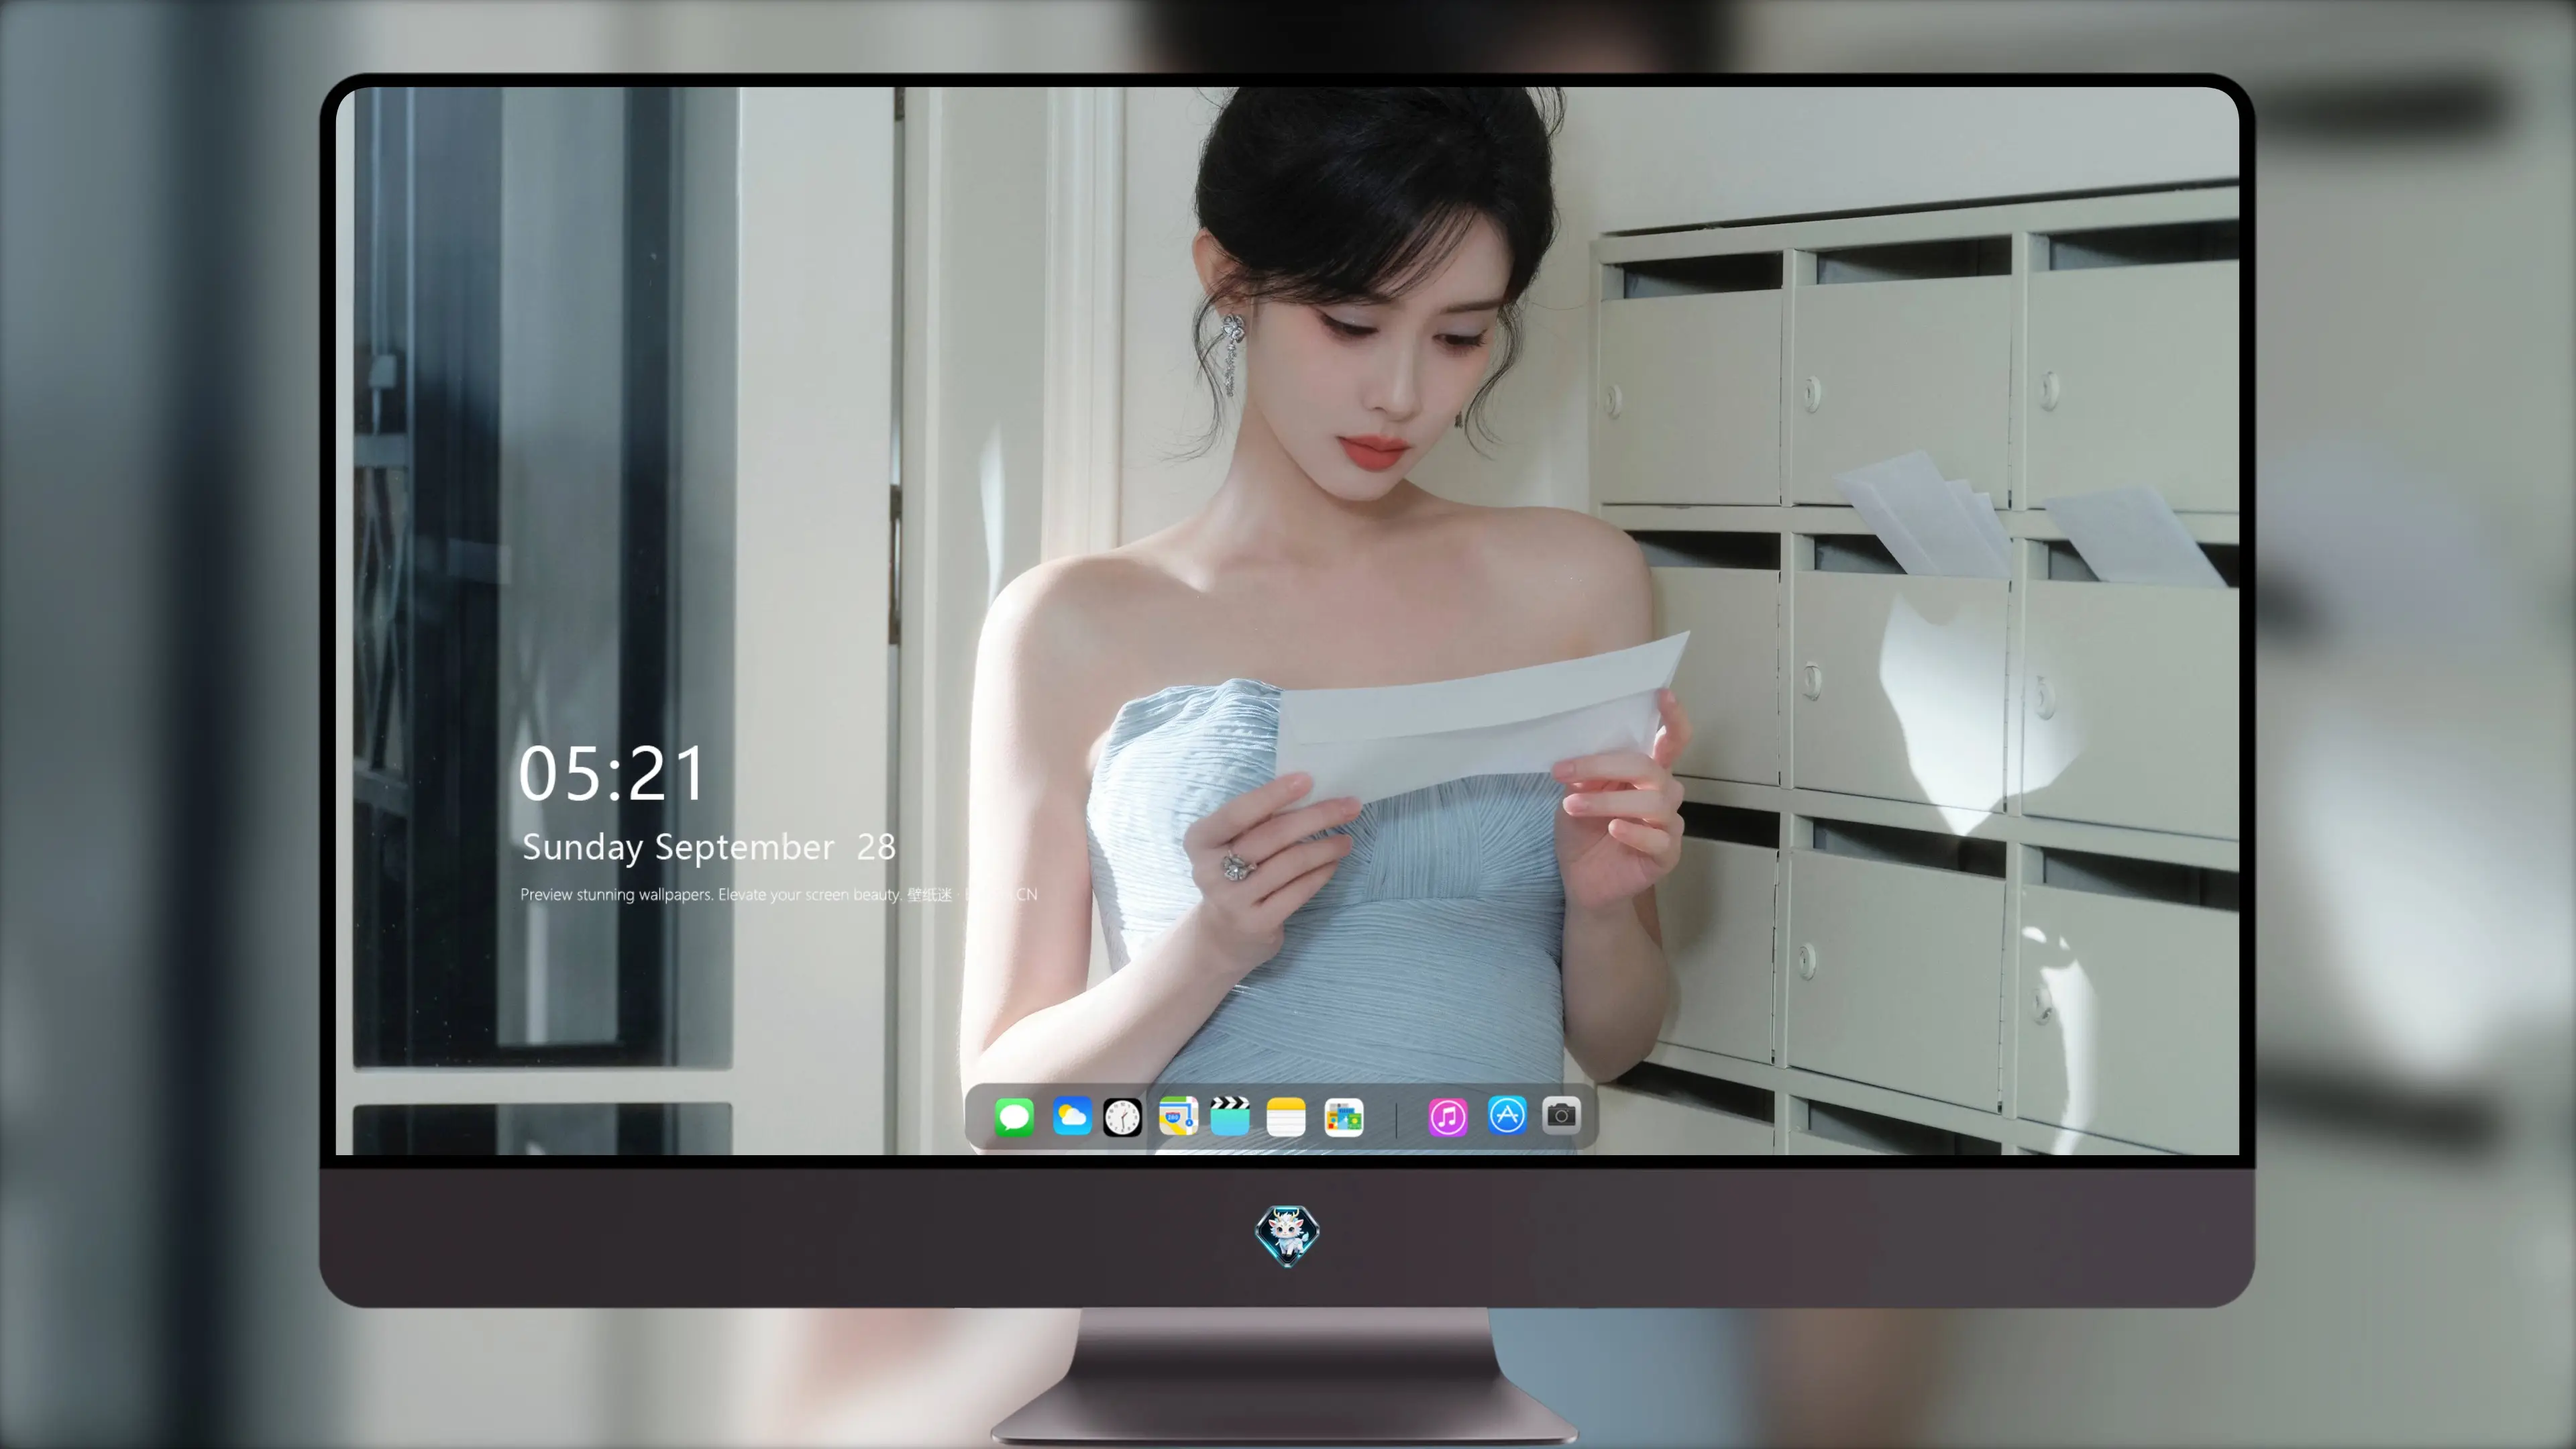Open the yellow Notes app
This screenshot has height=1449, width=2576.
pos(1286,1117)
